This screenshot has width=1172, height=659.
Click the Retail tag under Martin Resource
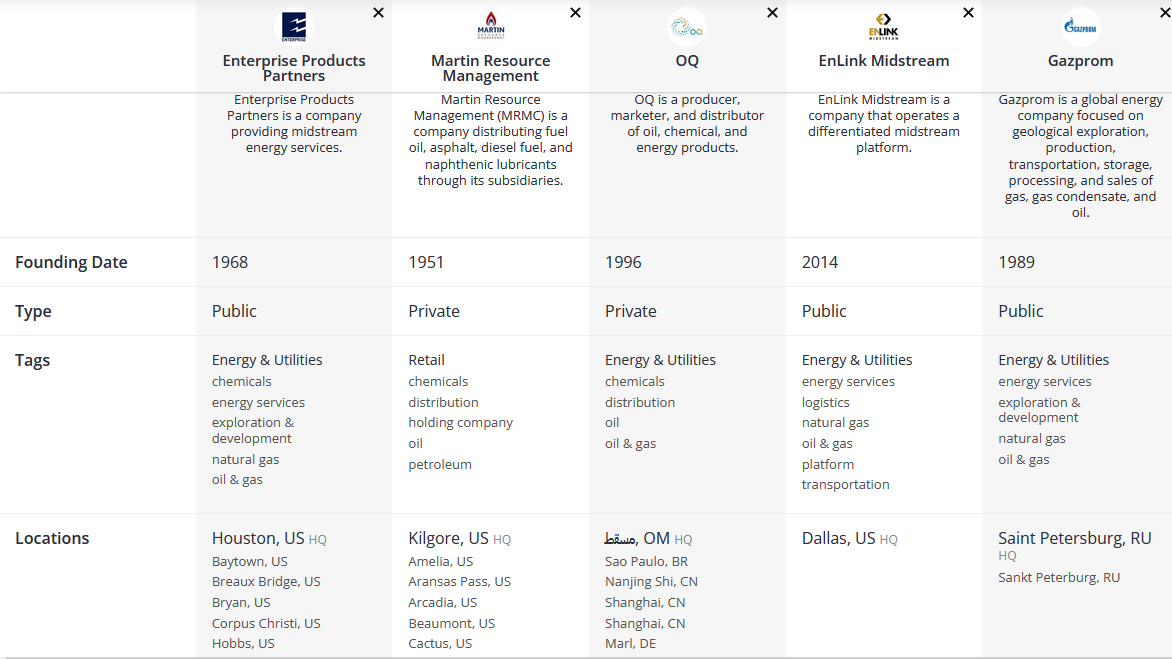click(426, 360)
